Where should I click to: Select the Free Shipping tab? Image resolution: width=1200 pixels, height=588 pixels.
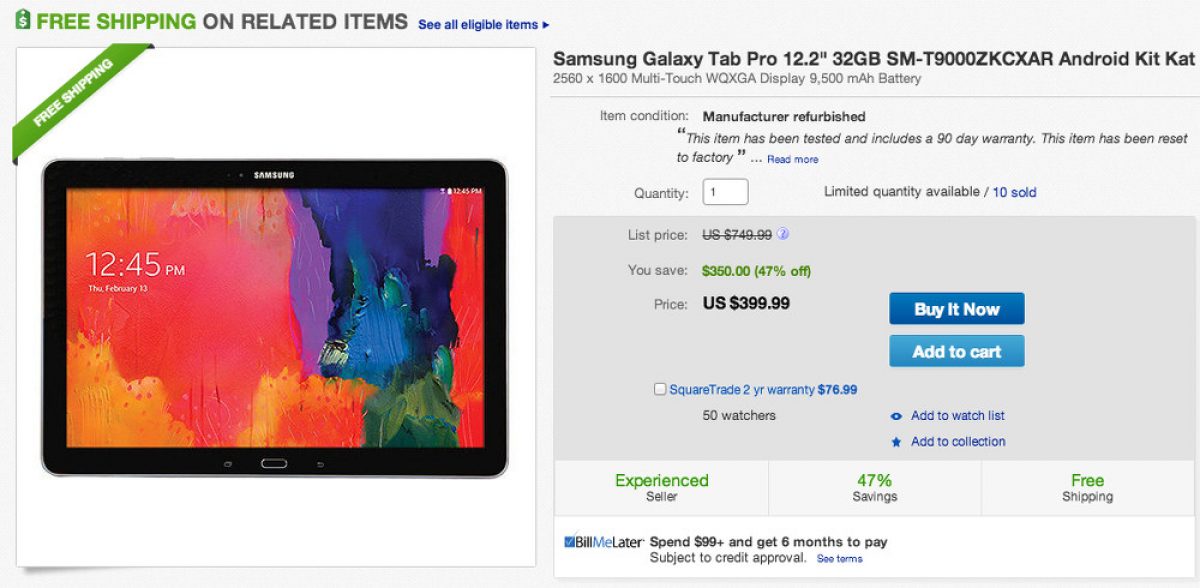tap(1087, 488)
